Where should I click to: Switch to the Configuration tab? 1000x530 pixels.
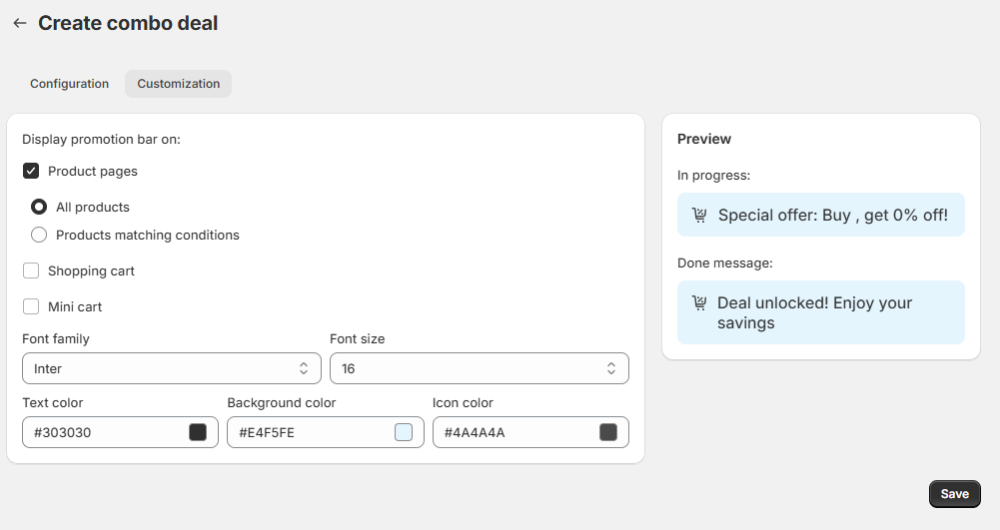69,84
